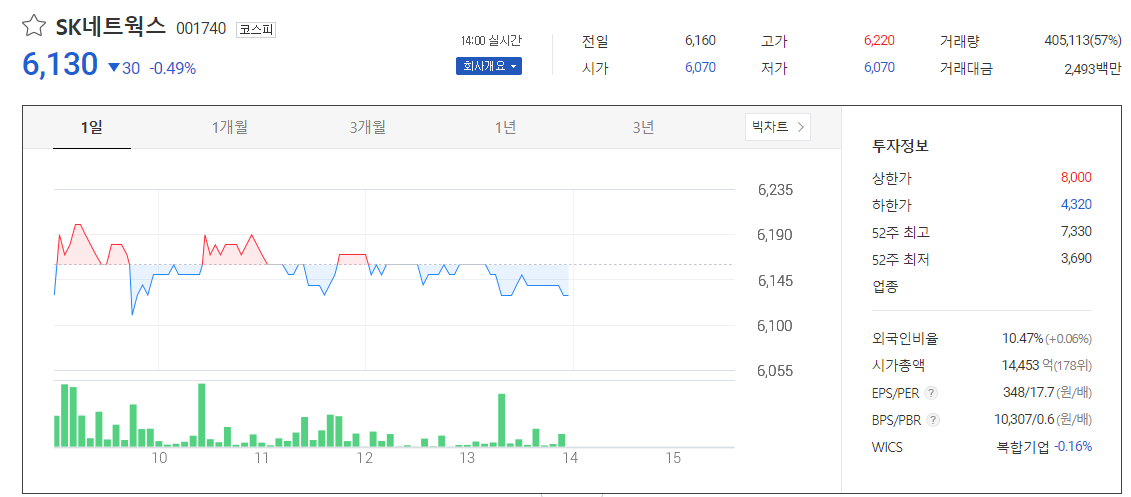Open the 회사개요 dropdown button
The image size is (1131, 497).
pyautogui.click(x=488, y=66)
